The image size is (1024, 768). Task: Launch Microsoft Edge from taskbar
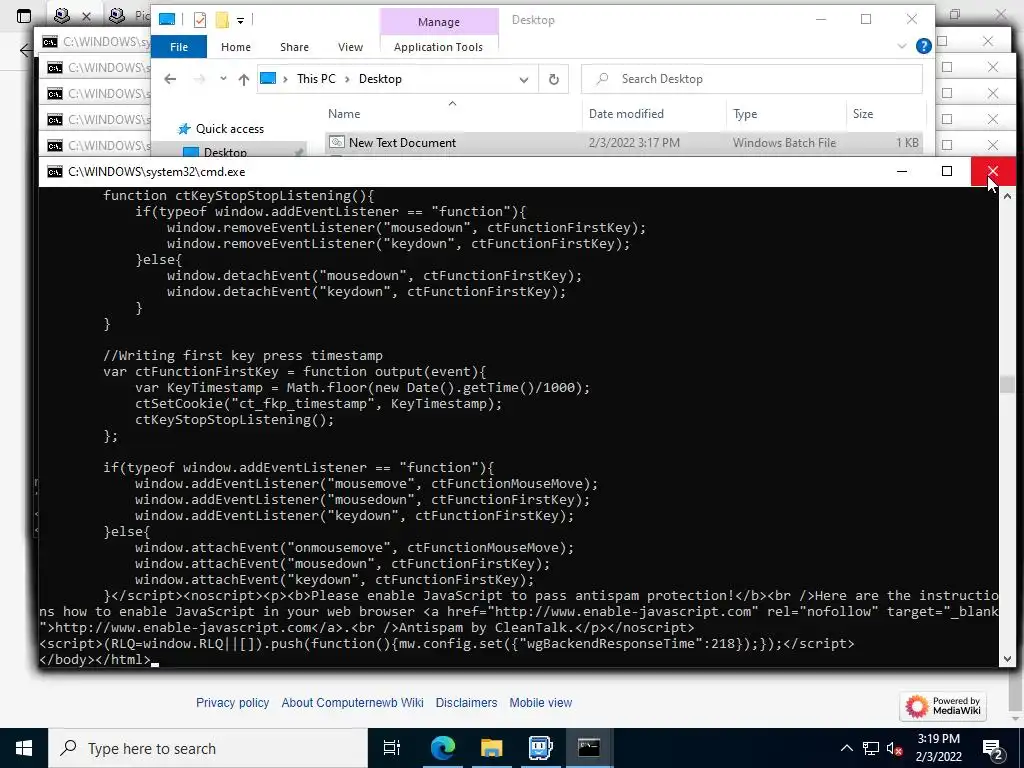[443, 748]
